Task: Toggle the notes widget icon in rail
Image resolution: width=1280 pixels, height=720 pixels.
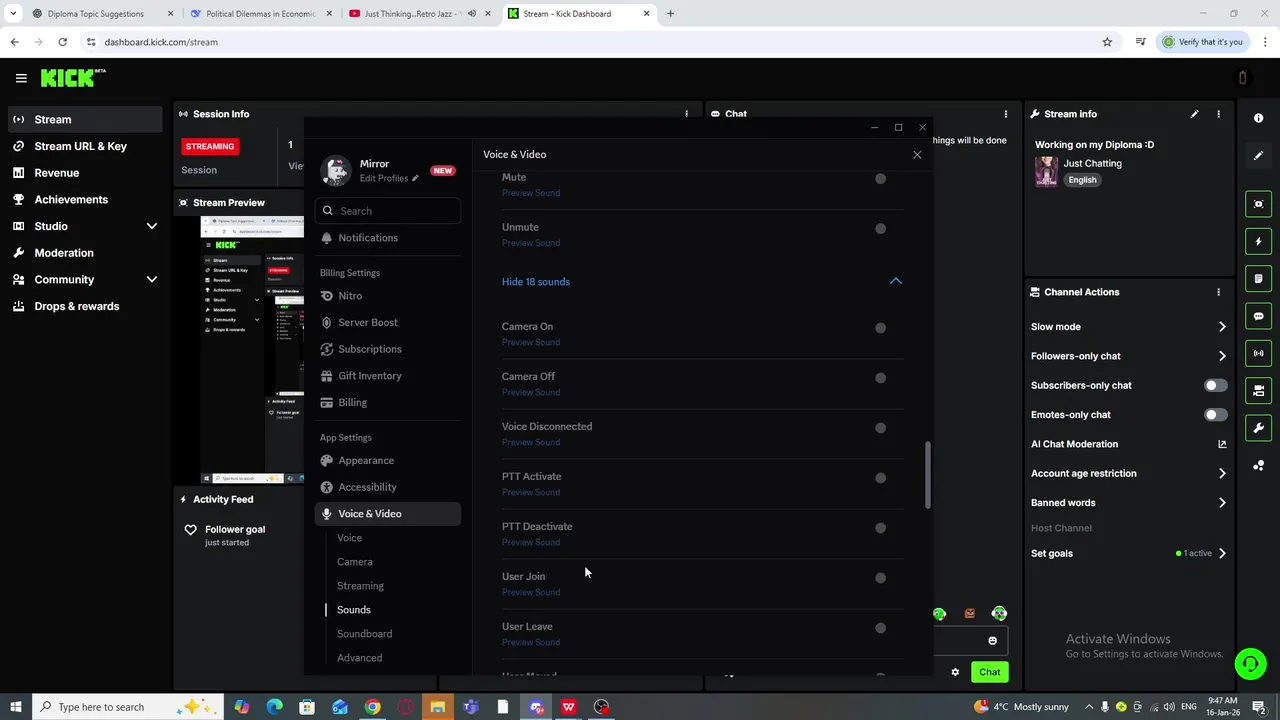Action: coord(1258,279)
